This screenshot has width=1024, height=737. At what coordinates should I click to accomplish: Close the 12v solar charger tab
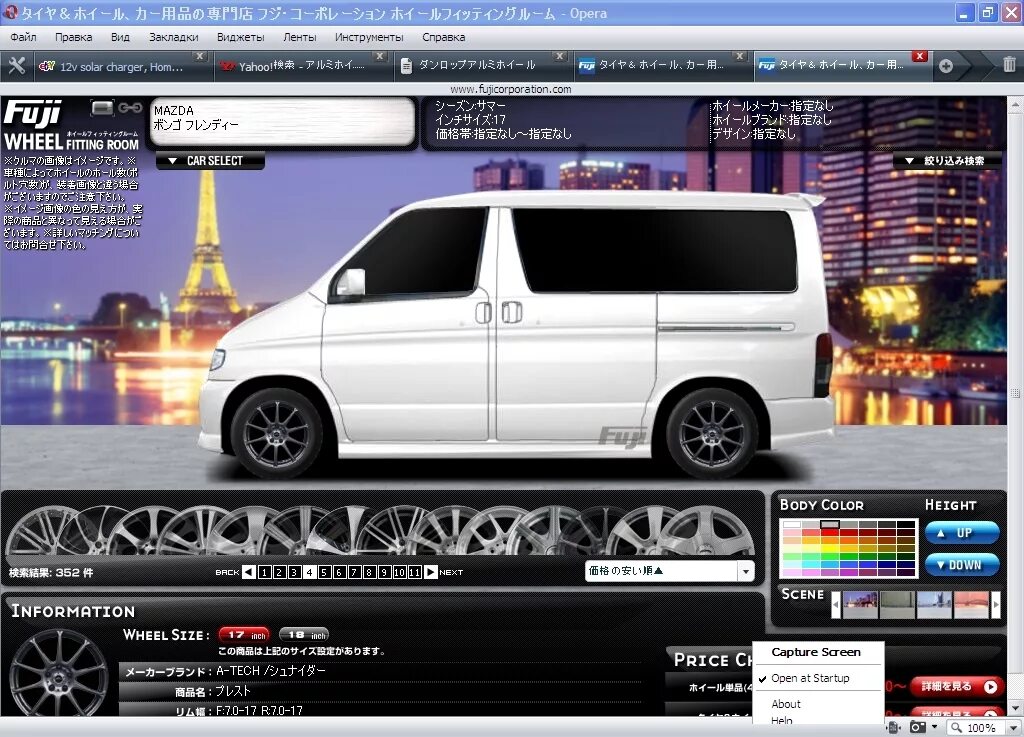200,56
